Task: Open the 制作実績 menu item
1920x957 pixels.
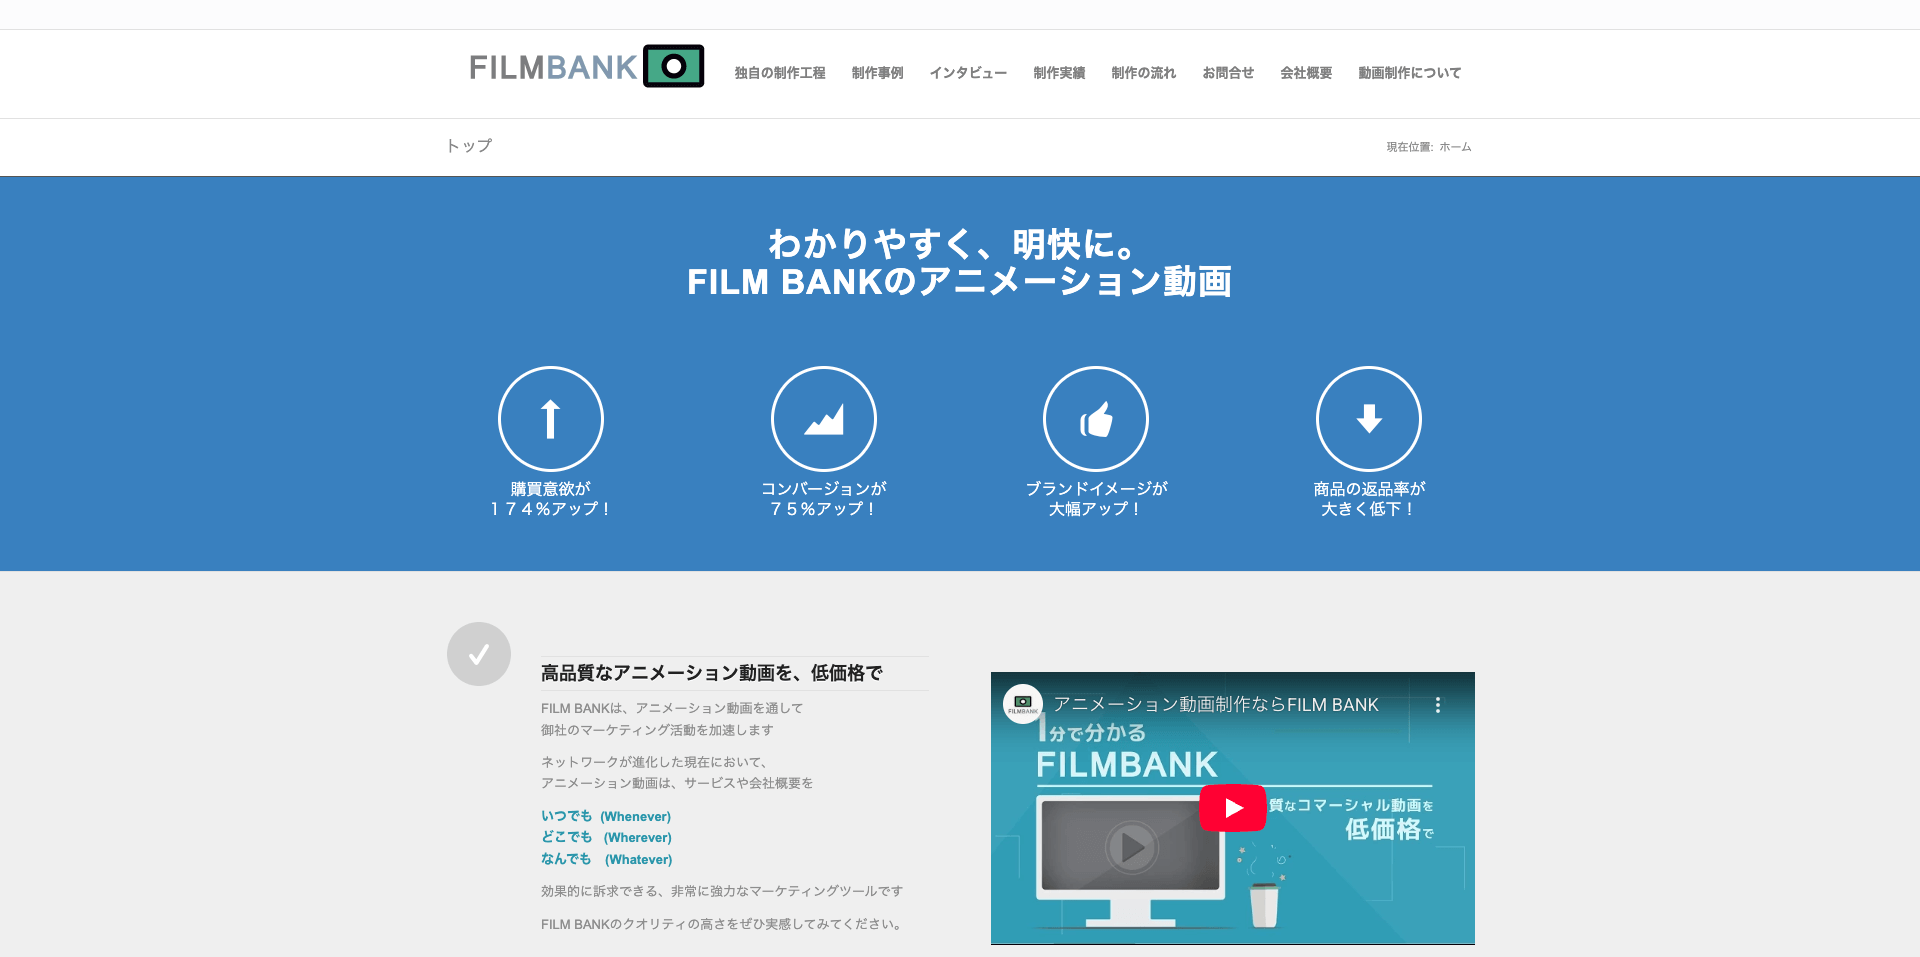Action: pyautogui.click(x=1060, y=73)
